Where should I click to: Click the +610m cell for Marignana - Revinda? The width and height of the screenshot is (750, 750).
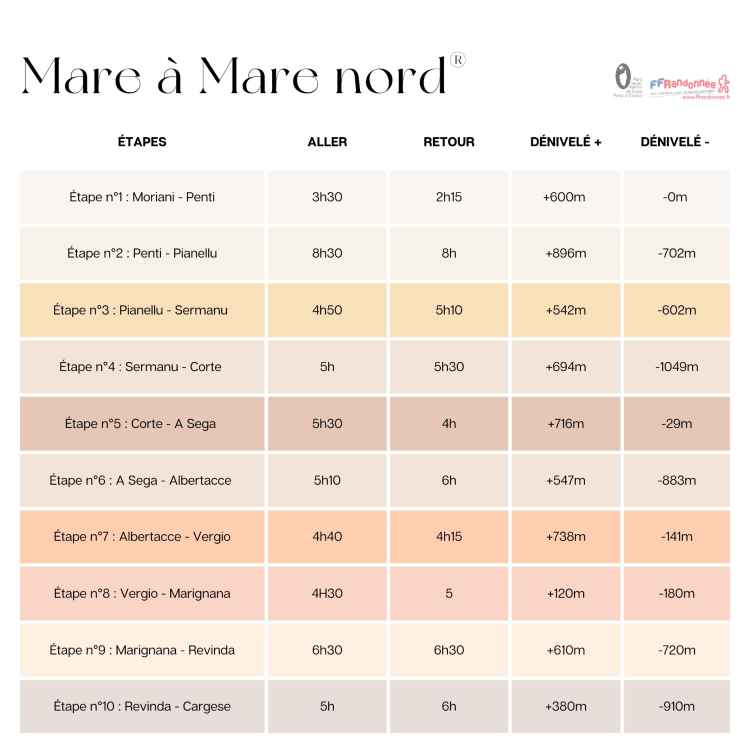[566, 650]
